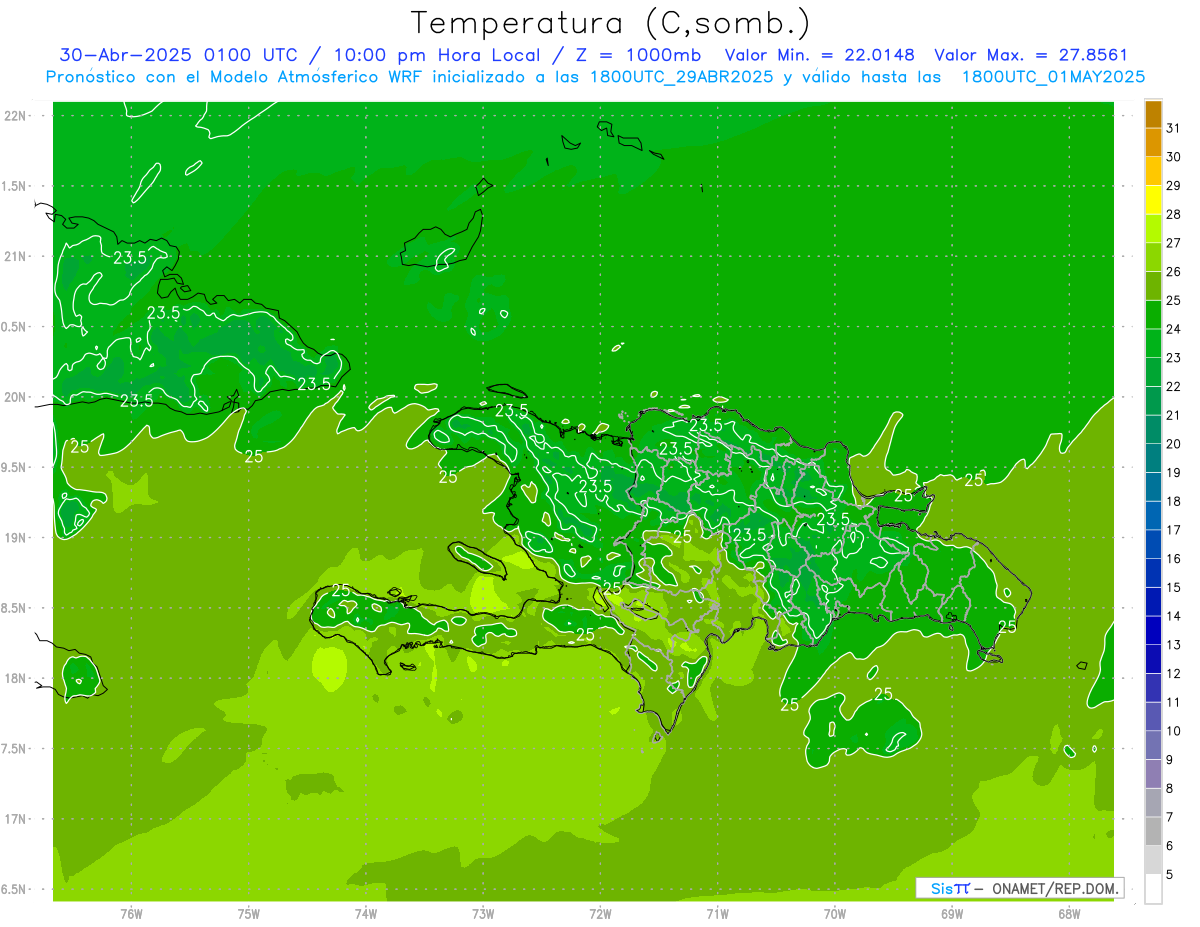Image resolution: width=1200 pixels, height=927 pixels.
Task: Click the legend value '18'
Action: [1174, 501]
